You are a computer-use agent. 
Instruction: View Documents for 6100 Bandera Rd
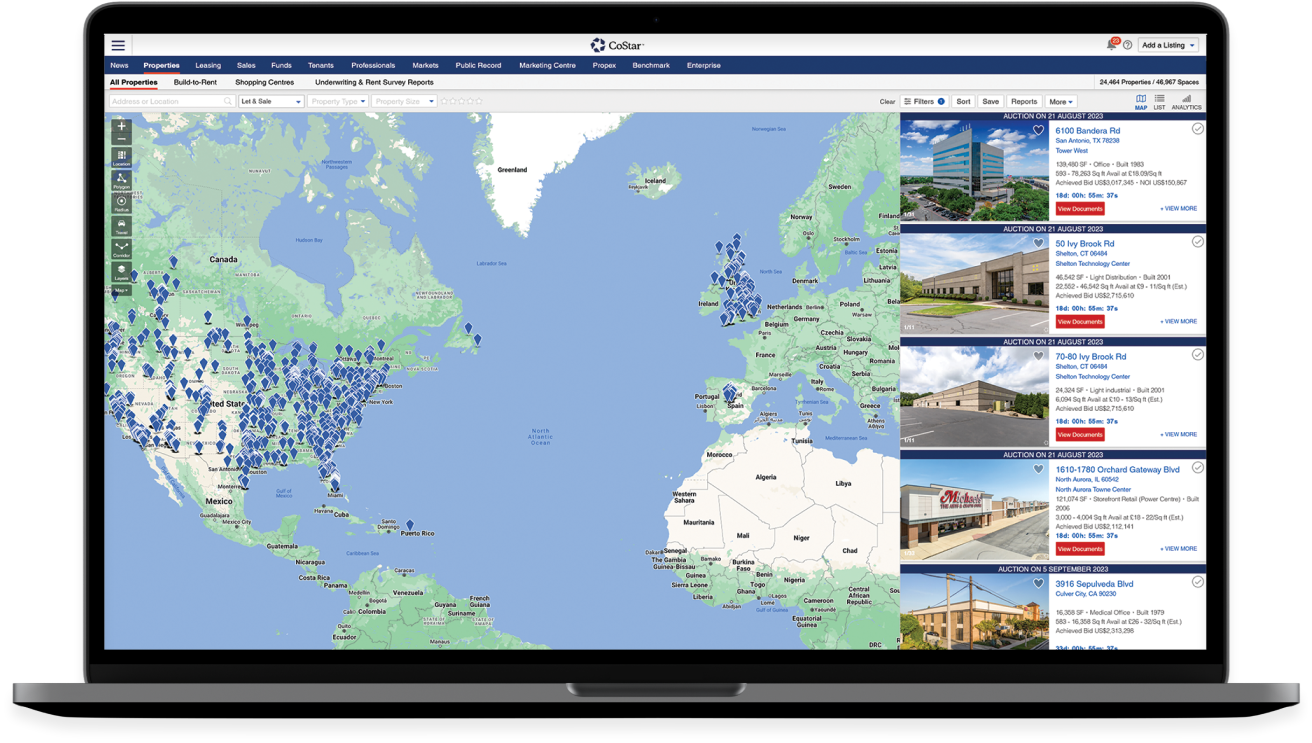tap(1080, 209)
